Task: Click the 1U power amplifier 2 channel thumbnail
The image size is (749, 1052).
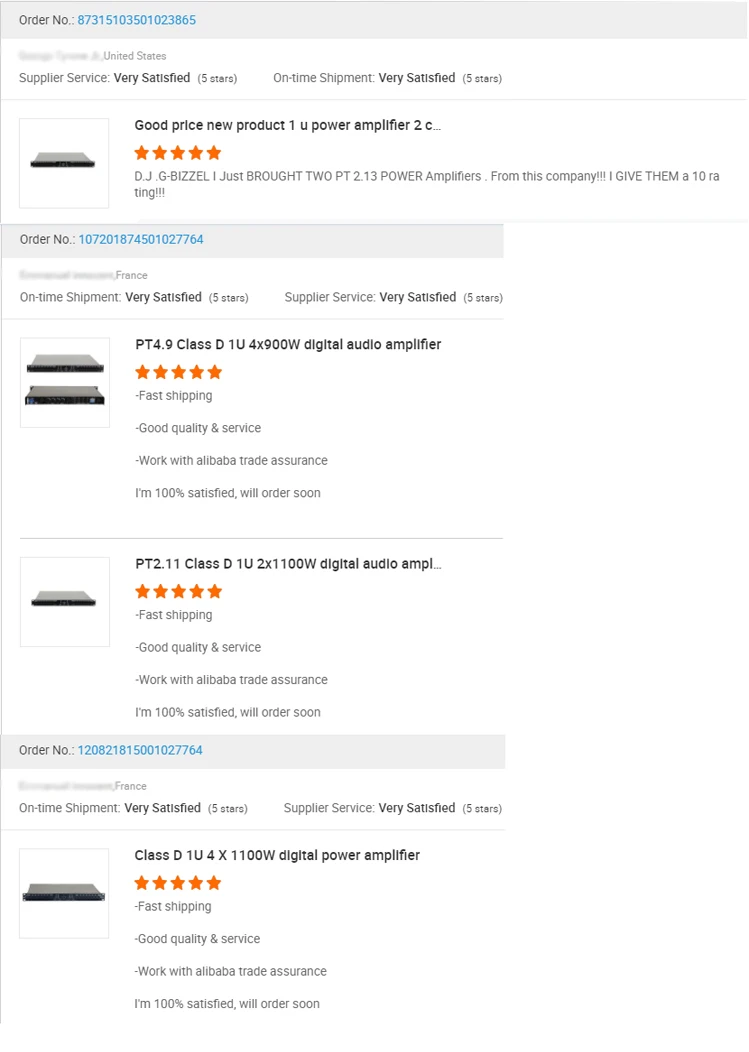Action: tap(64, 163)
